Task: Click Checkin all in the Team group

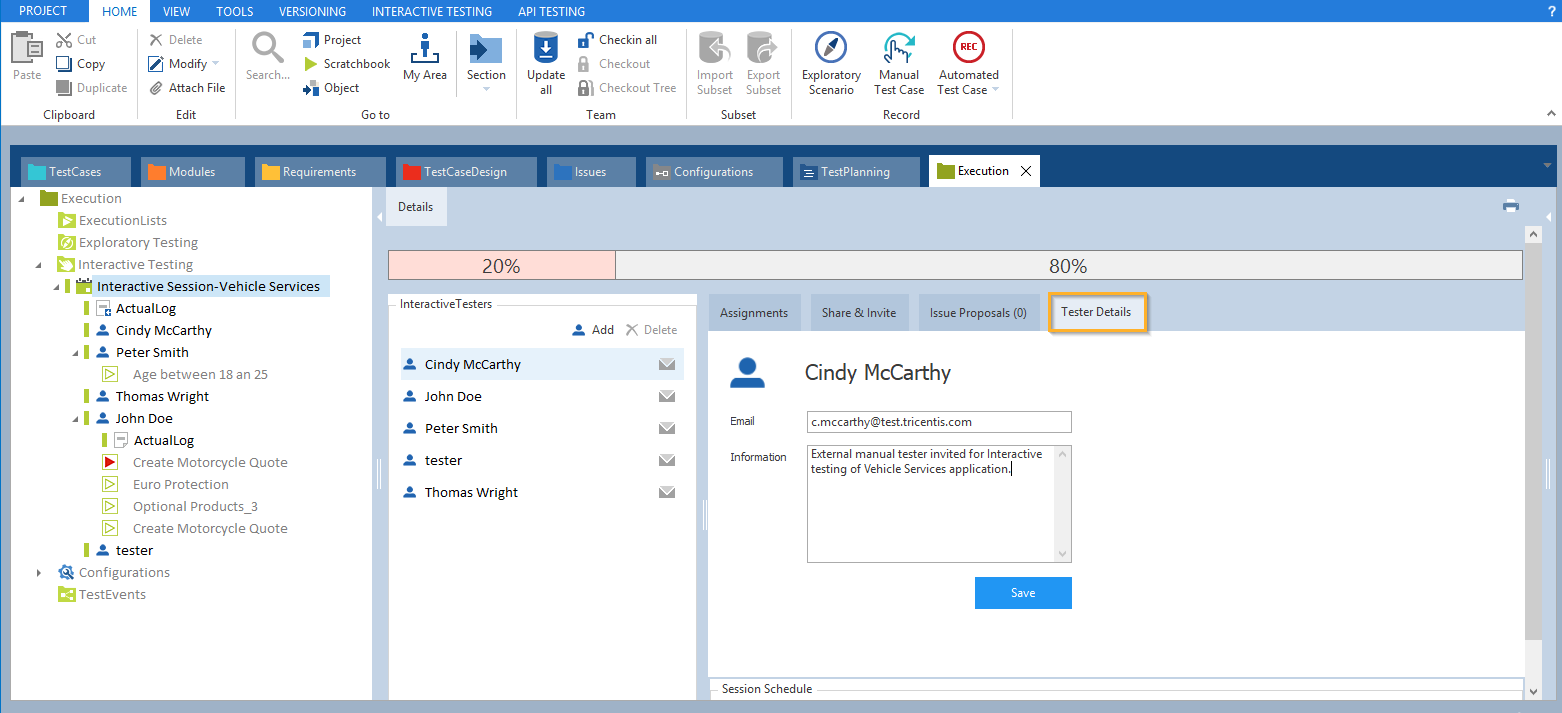Action: 627,40
